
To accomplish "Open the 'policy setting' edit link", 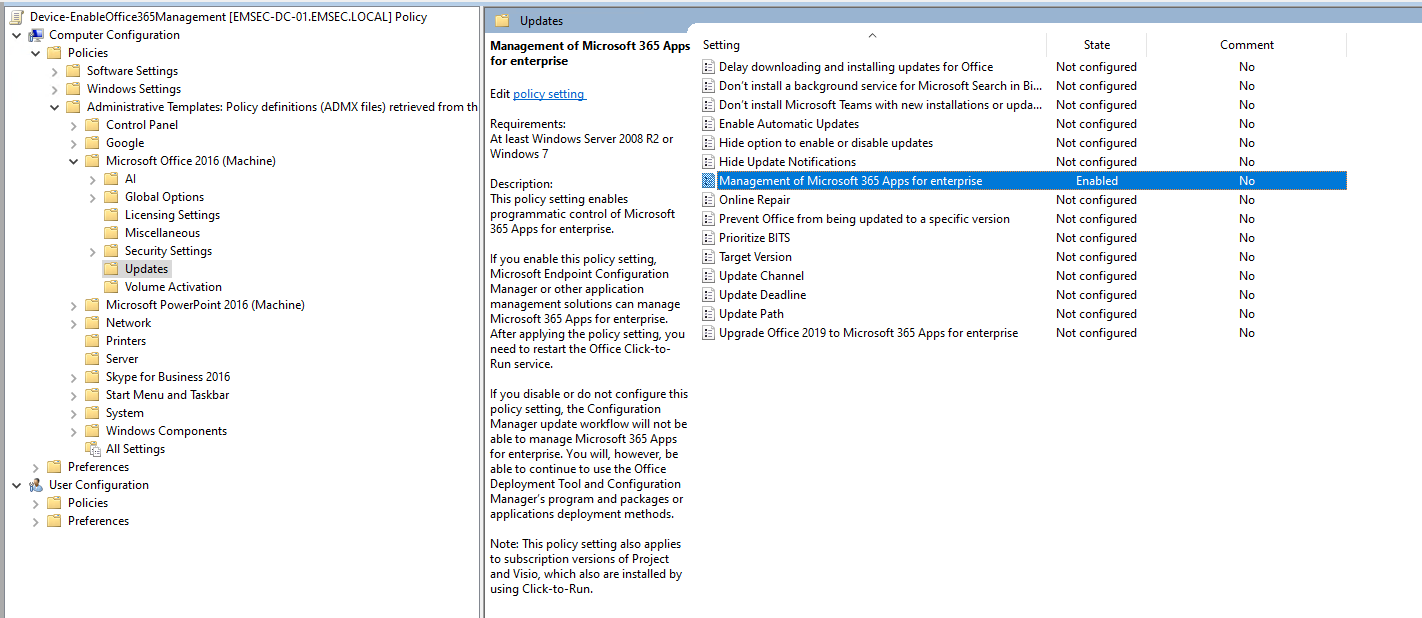I will (548, 94).
